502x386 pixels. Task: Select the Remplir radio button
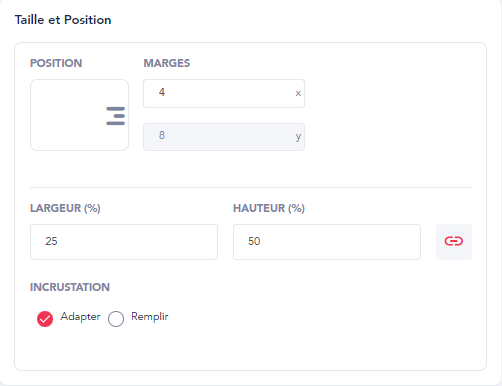tap(116, 319)
